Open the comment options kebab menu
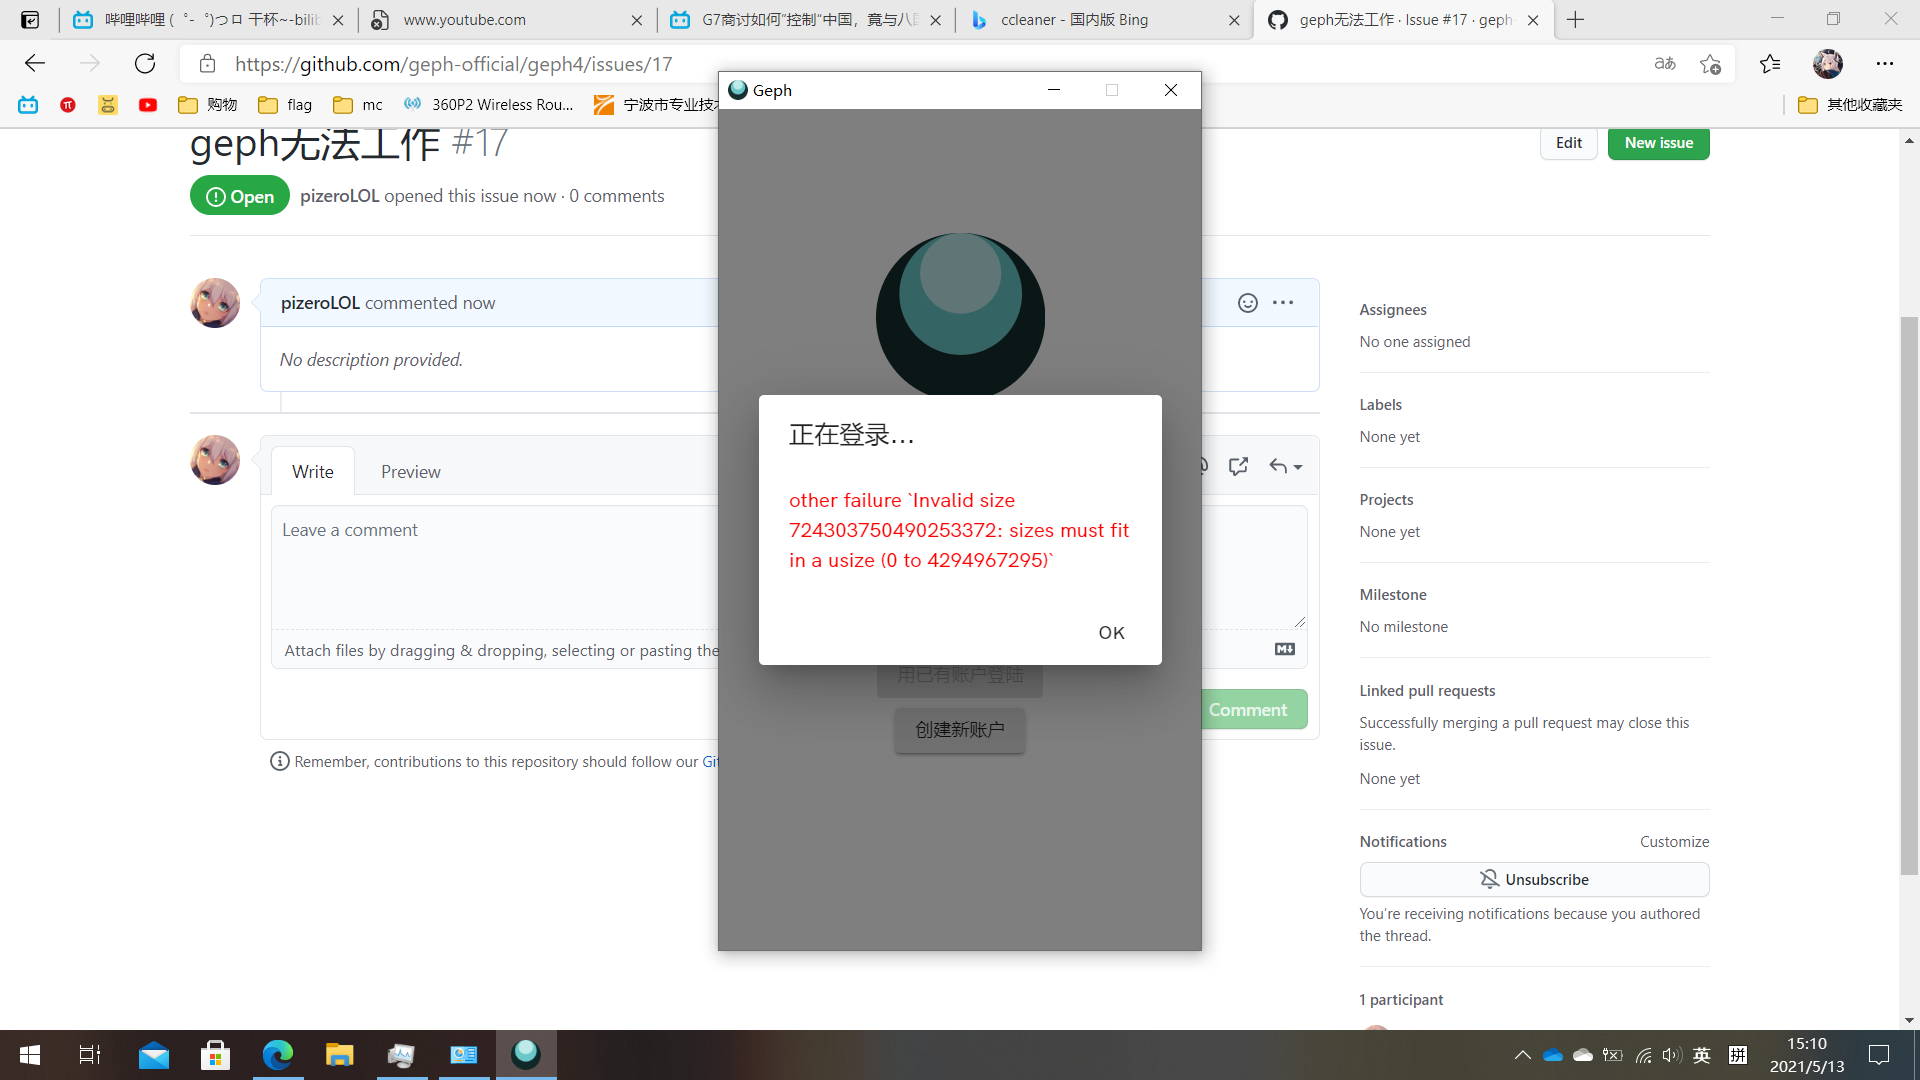This screenshot has width=1920, height=1080. point(1283,302)
